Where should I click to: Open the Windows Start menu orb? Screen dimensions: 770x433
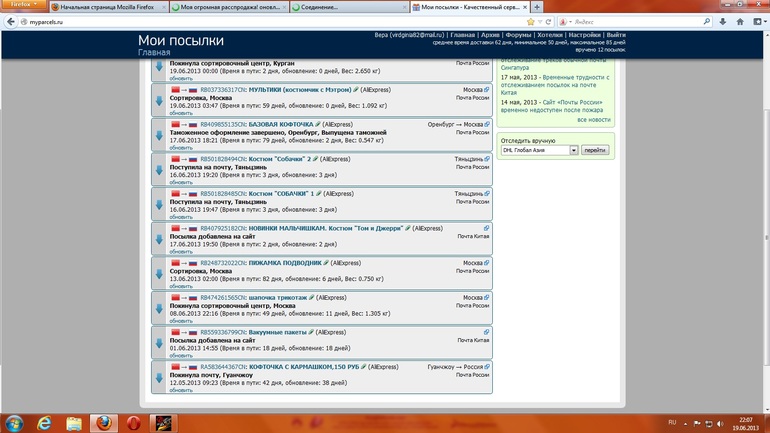14,423
